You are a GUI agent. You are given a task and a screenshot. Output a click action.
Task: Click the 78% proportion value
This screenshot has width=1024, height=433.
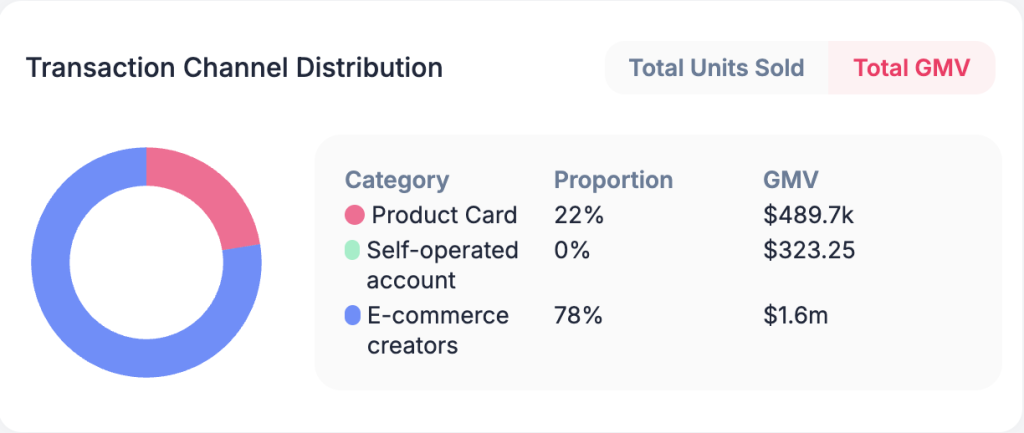(x=579, y=316)
